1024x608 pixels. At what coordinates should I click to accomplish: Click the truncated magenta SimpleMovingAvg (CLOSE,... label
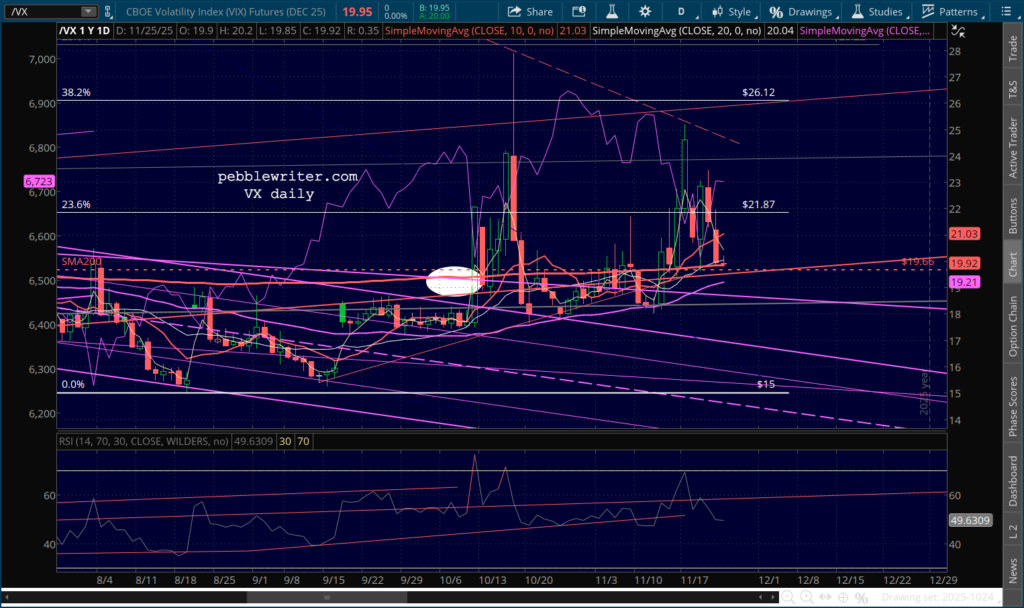(x=864, y=31)
